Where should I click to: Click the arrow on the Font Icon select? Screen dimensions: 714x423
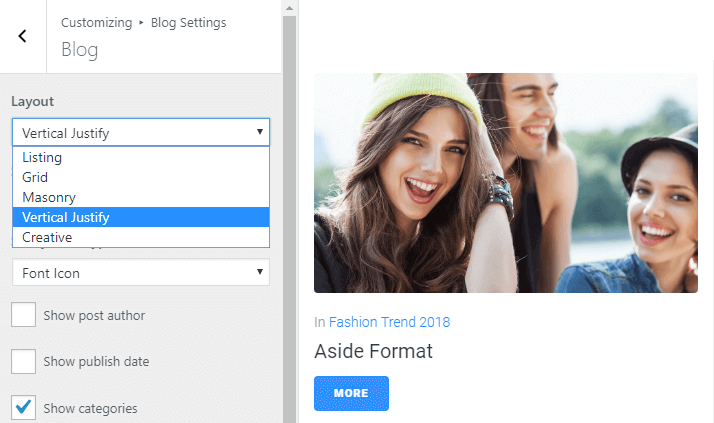pyautogui.click(x=260, y=272)
